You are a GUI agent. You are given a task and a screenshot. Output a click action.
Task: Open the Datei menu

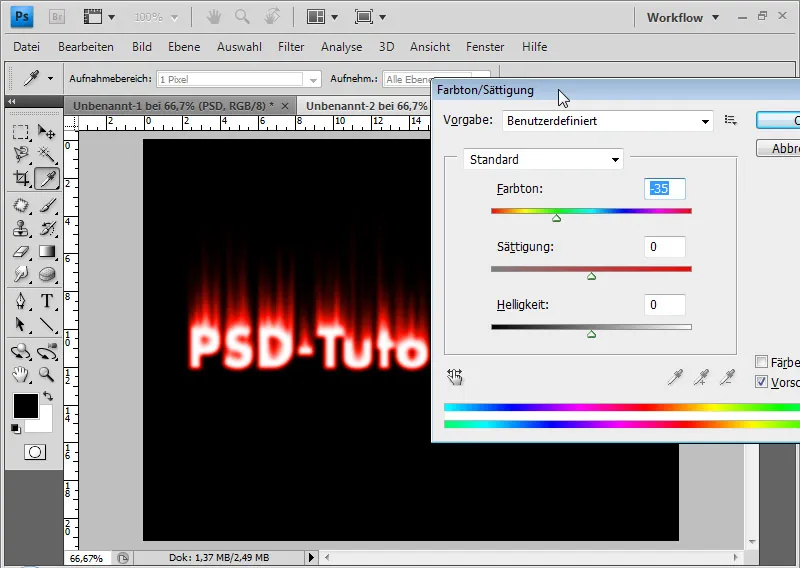coord(27,47)
